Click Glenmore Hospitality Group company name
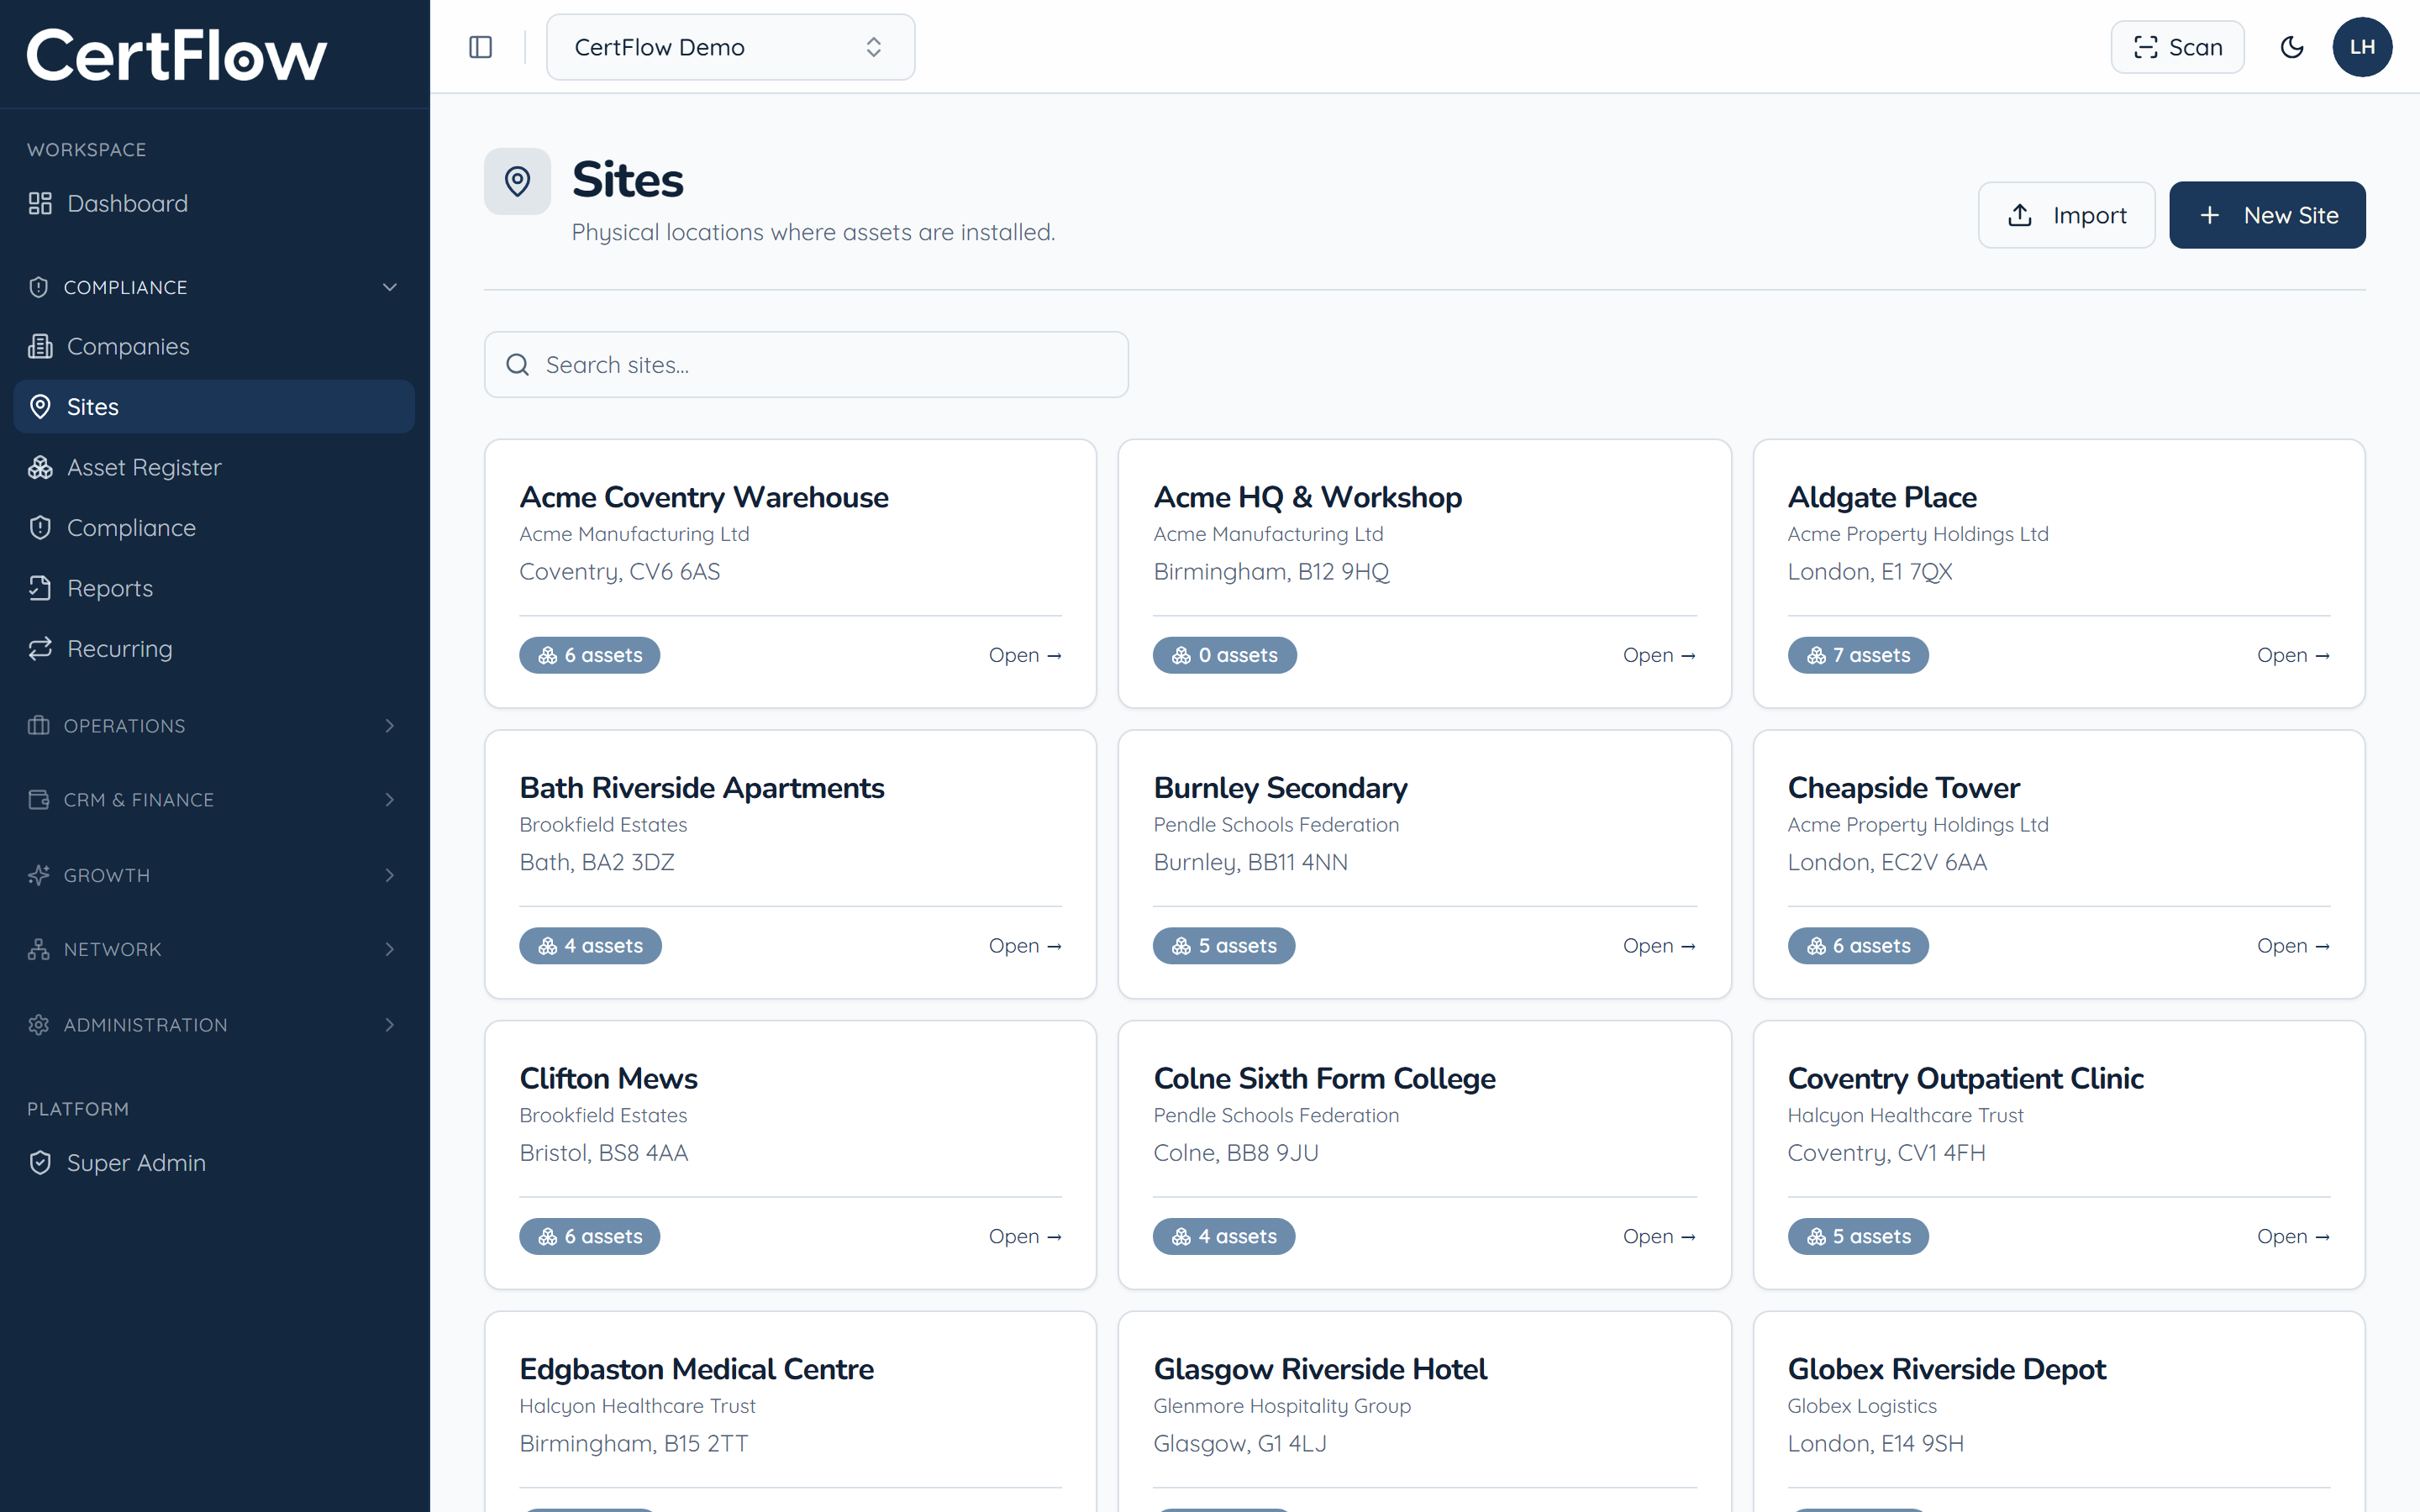Image resolution: width=2420 pixels, height=1512 pixels. (1282, 1406)
